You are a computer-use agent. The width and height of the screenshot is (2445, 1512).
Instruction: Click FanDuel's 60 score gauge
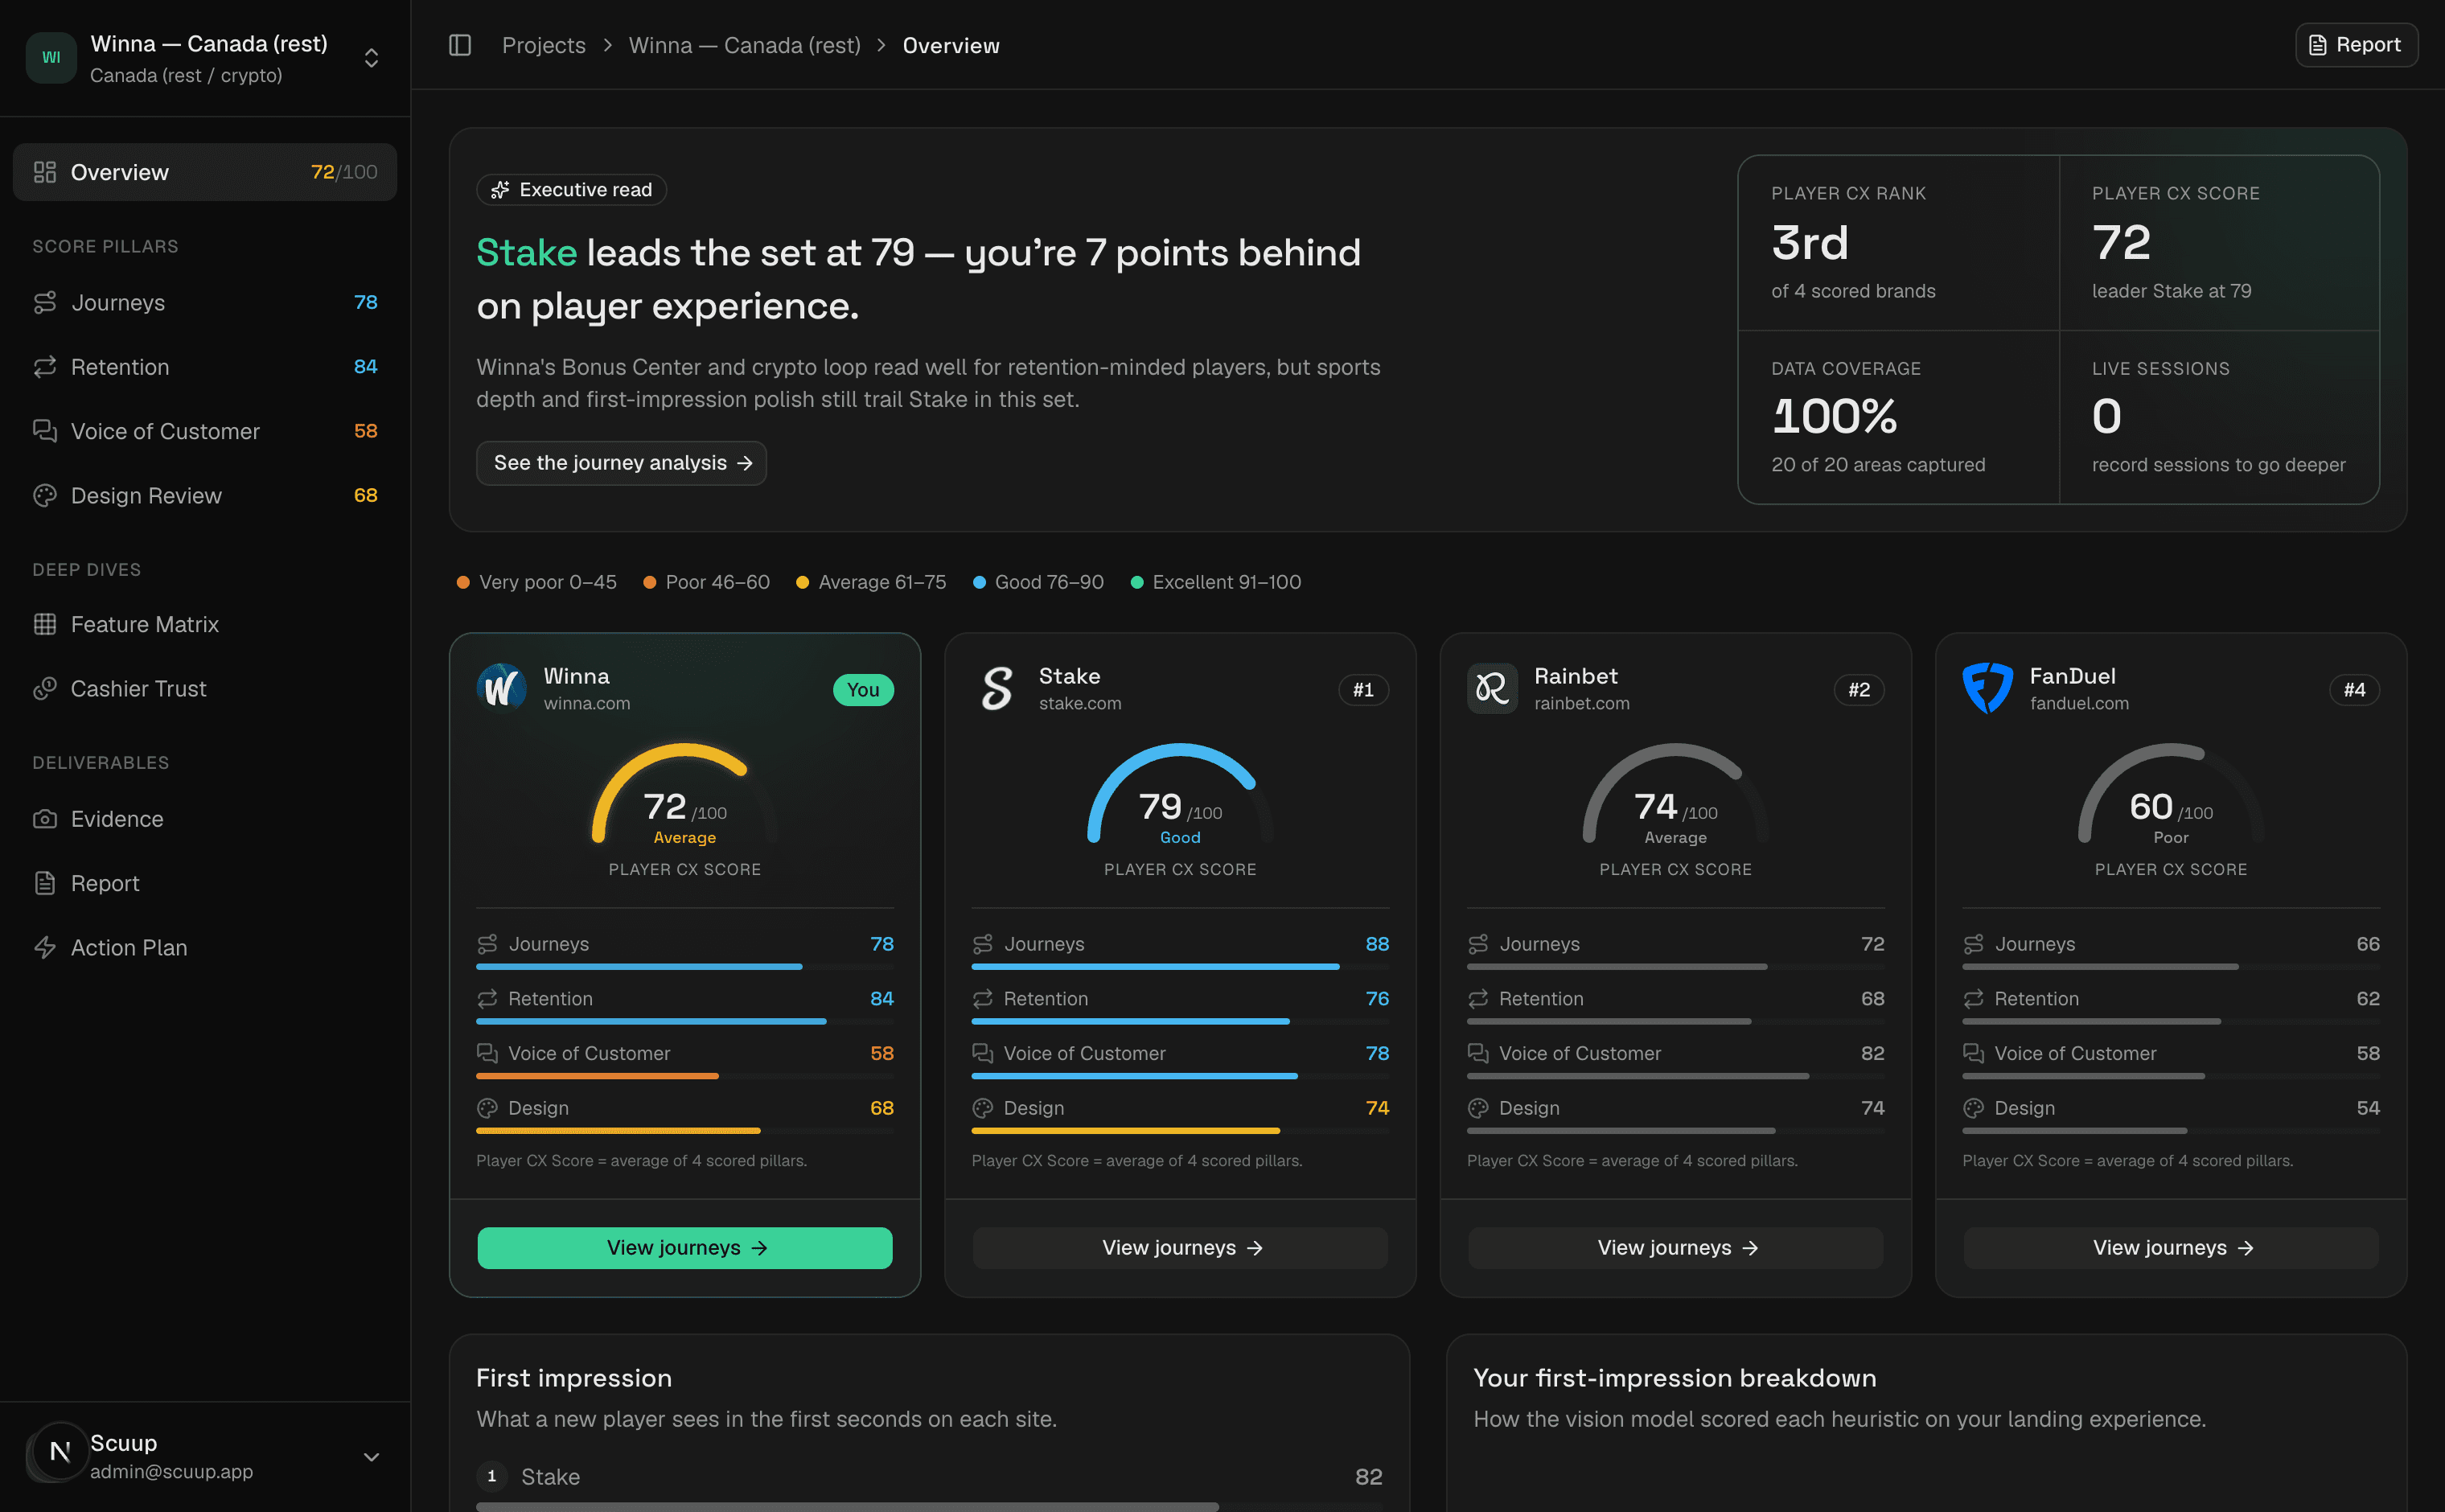[x=2171, y=795]
